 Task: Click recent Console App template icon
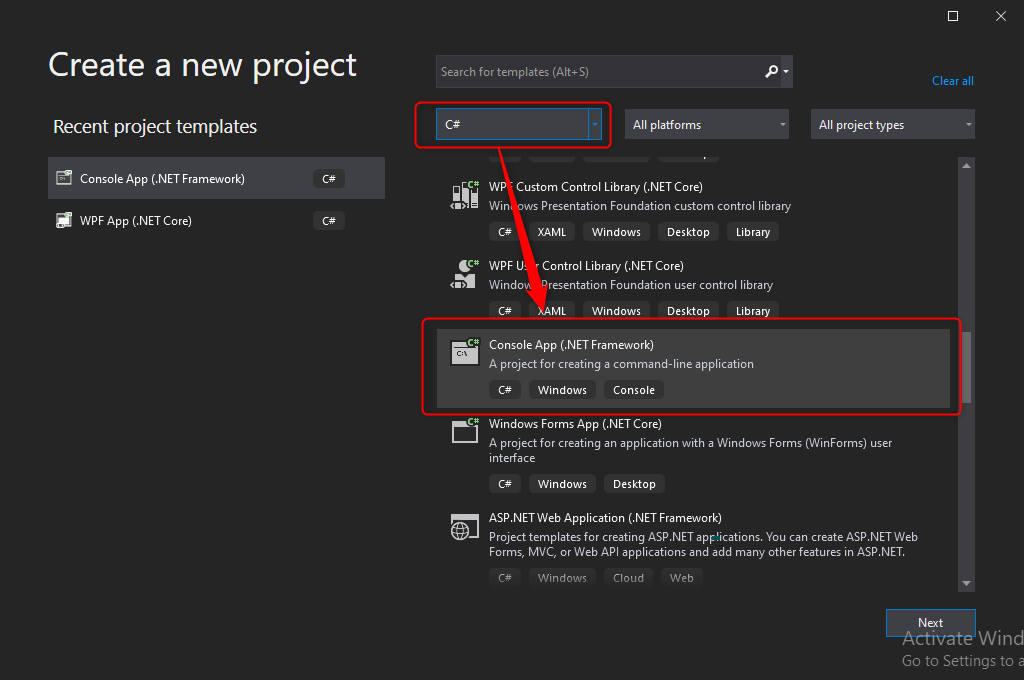tap(64, 179)
